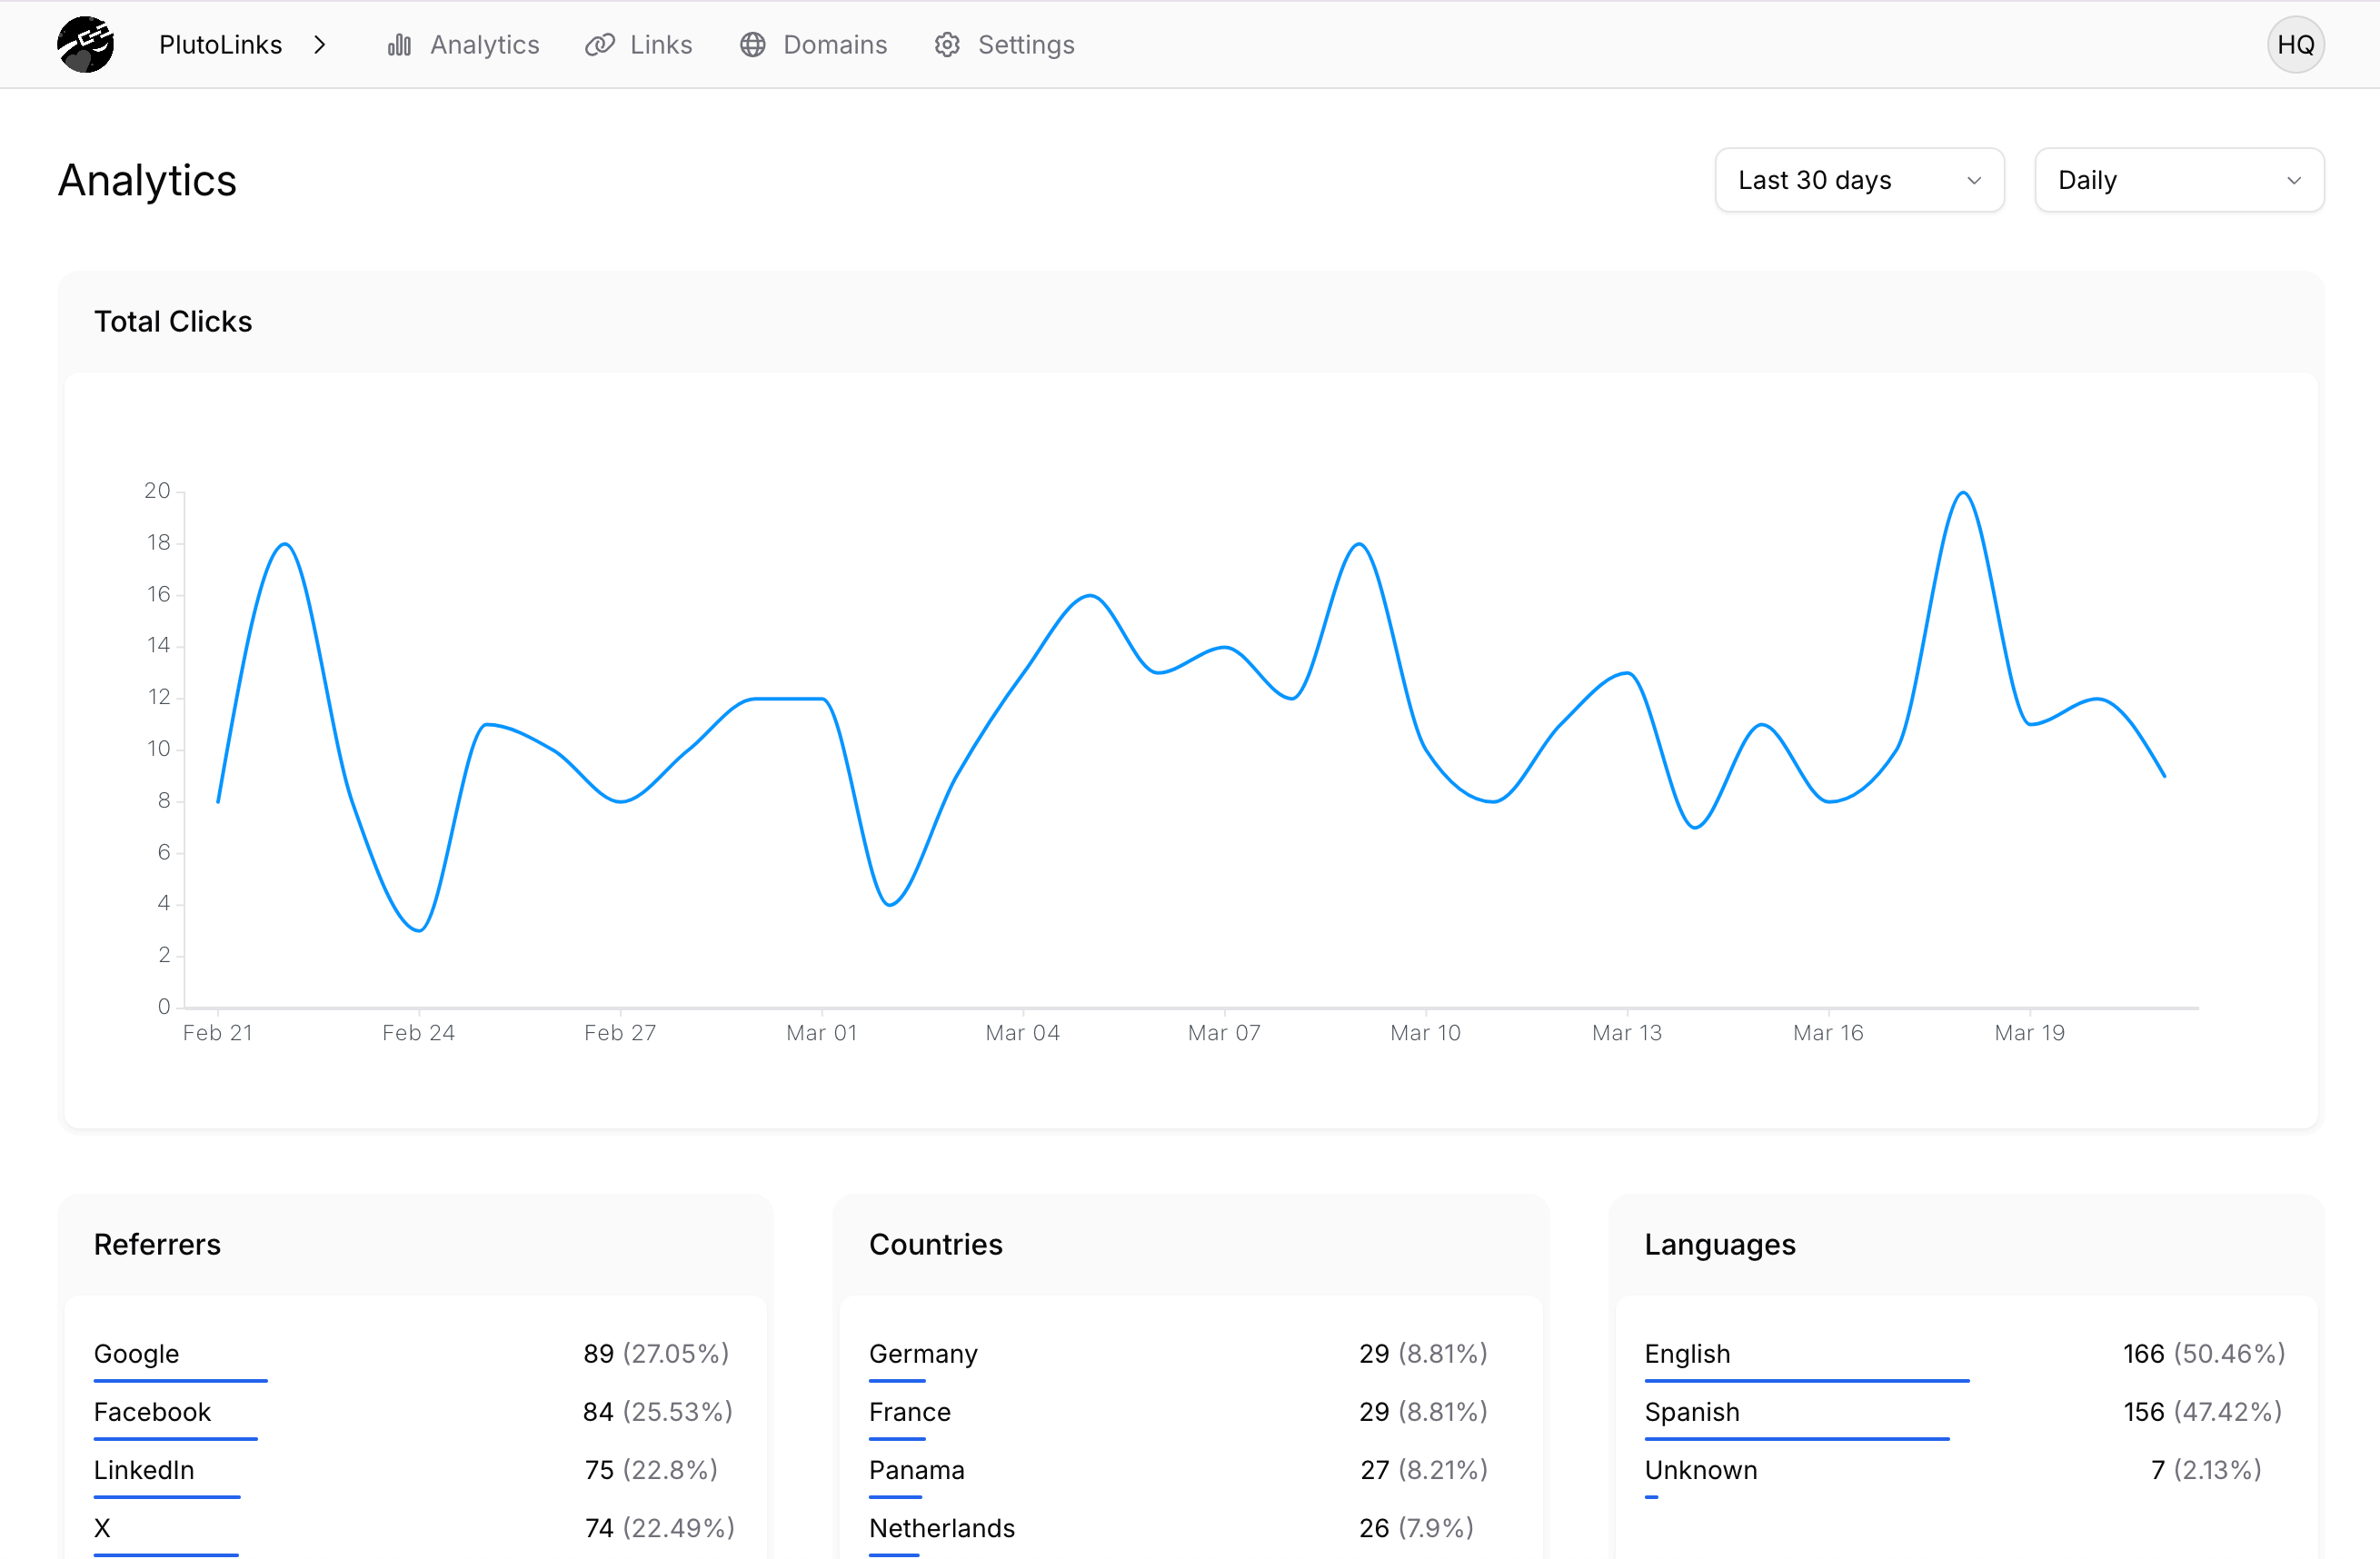Click the Referrers card heading
The height and width of the screenshot is (1559, 2380).
tap(157, 1244)
